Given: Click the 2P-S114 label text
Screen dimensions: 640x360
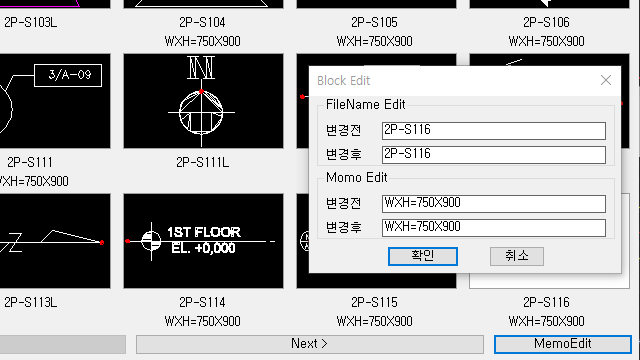Looking at the screenshot, I should tap(202, 302).
